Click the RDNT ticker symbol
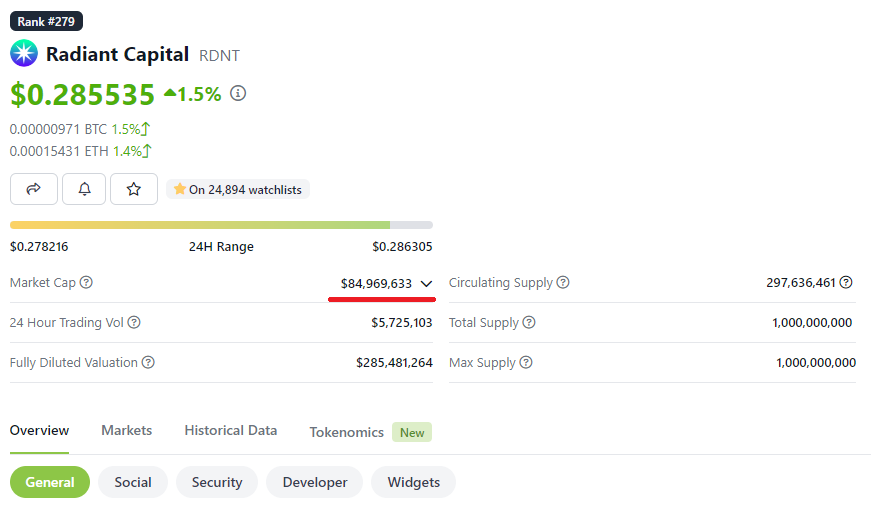 [x=219, y=56]
